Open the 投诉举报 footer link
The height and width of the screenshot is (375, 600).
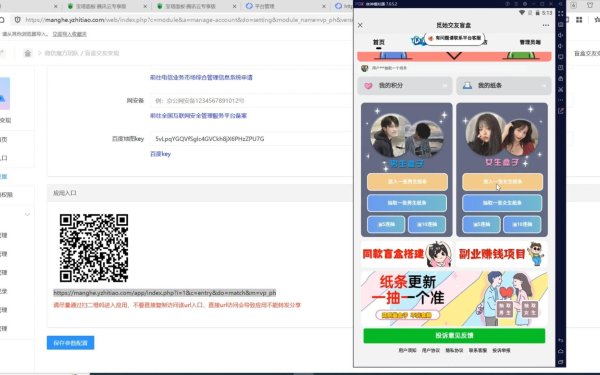point(501,351)
